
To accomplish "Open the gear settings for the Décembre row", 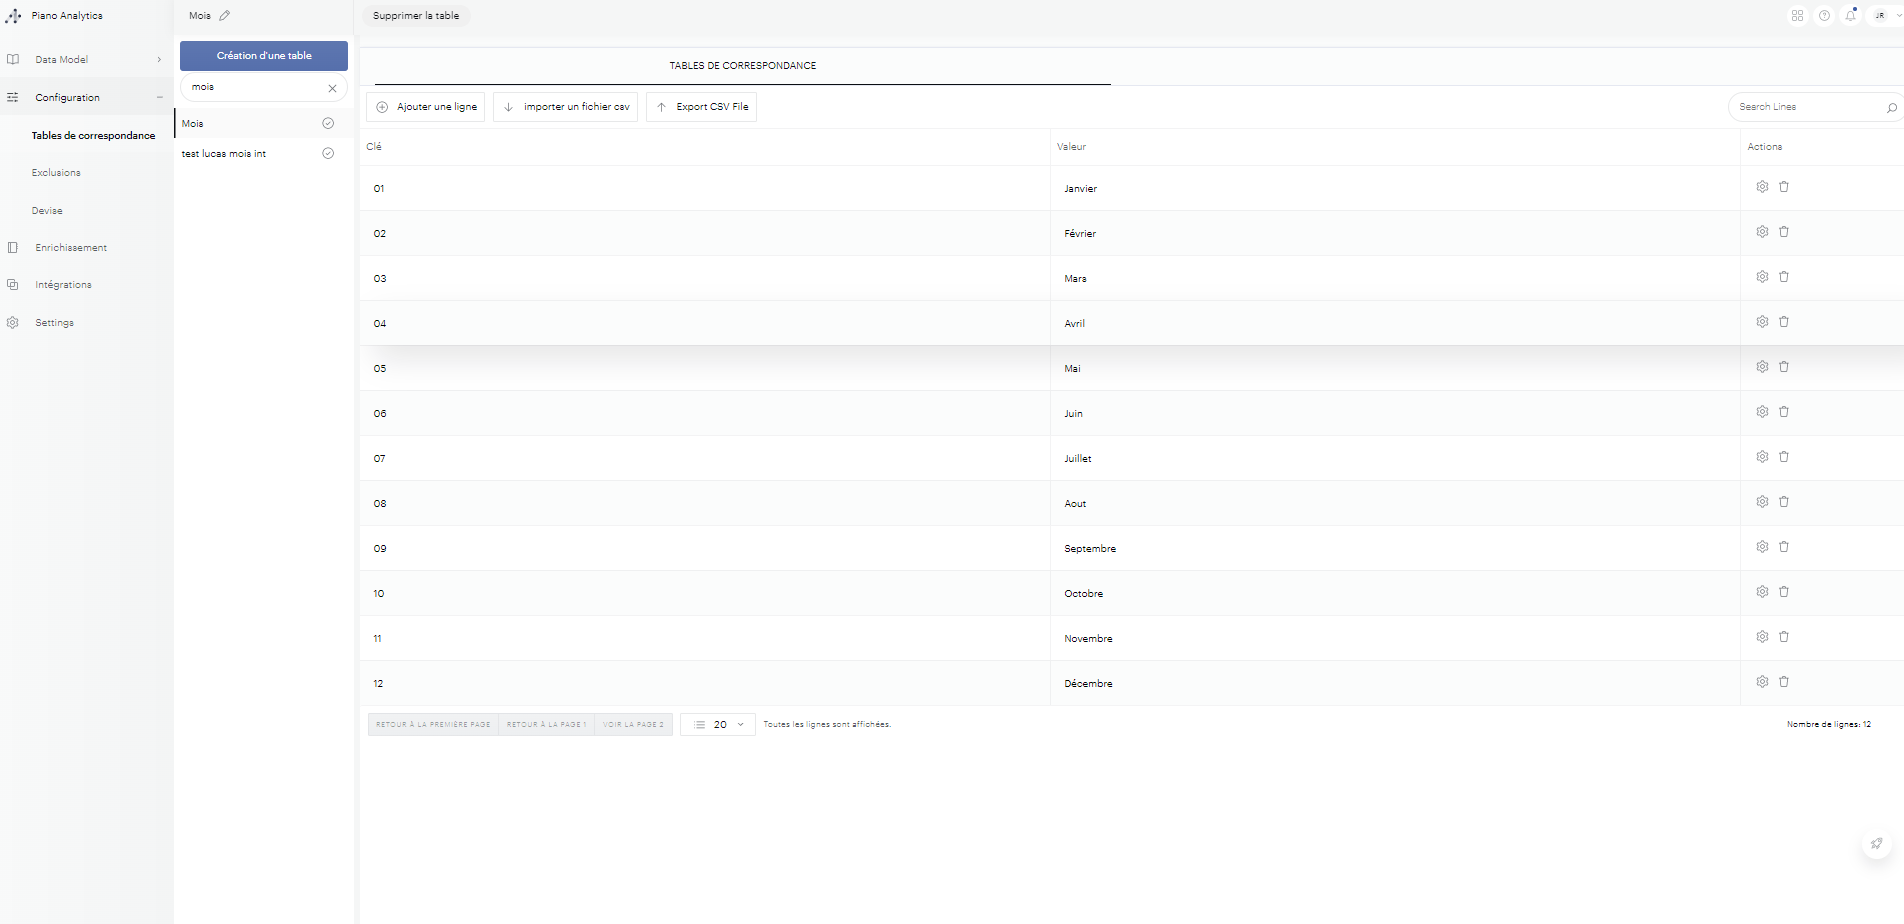I will coord(1762,682).
